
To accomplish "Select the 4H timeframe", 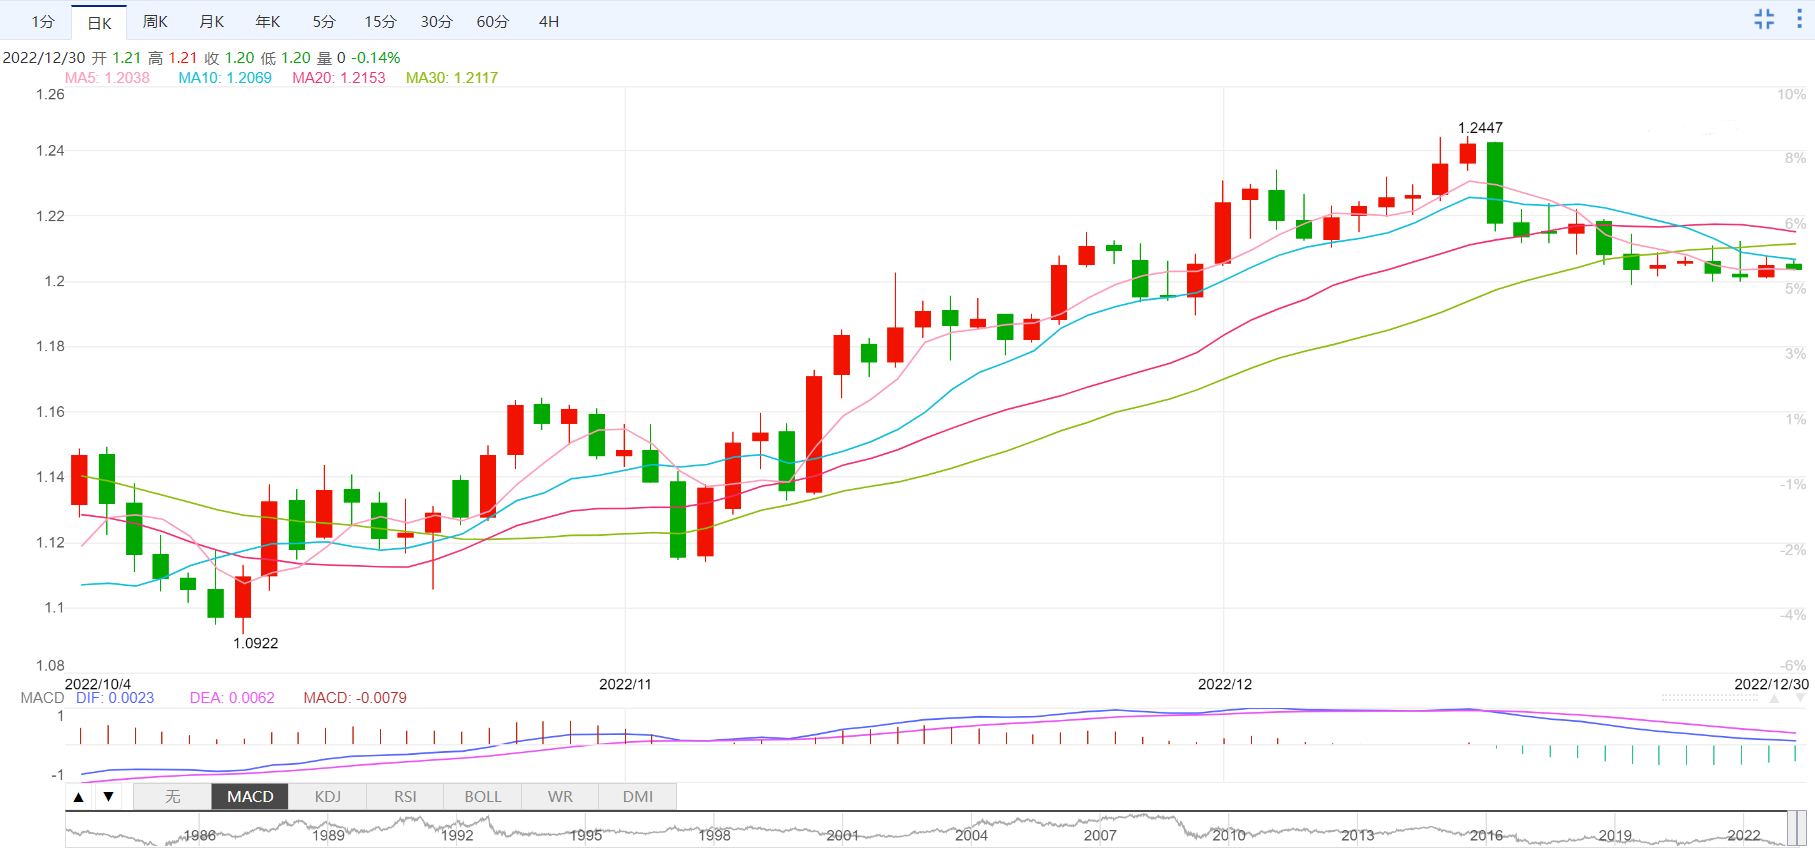I will point(549,21).
